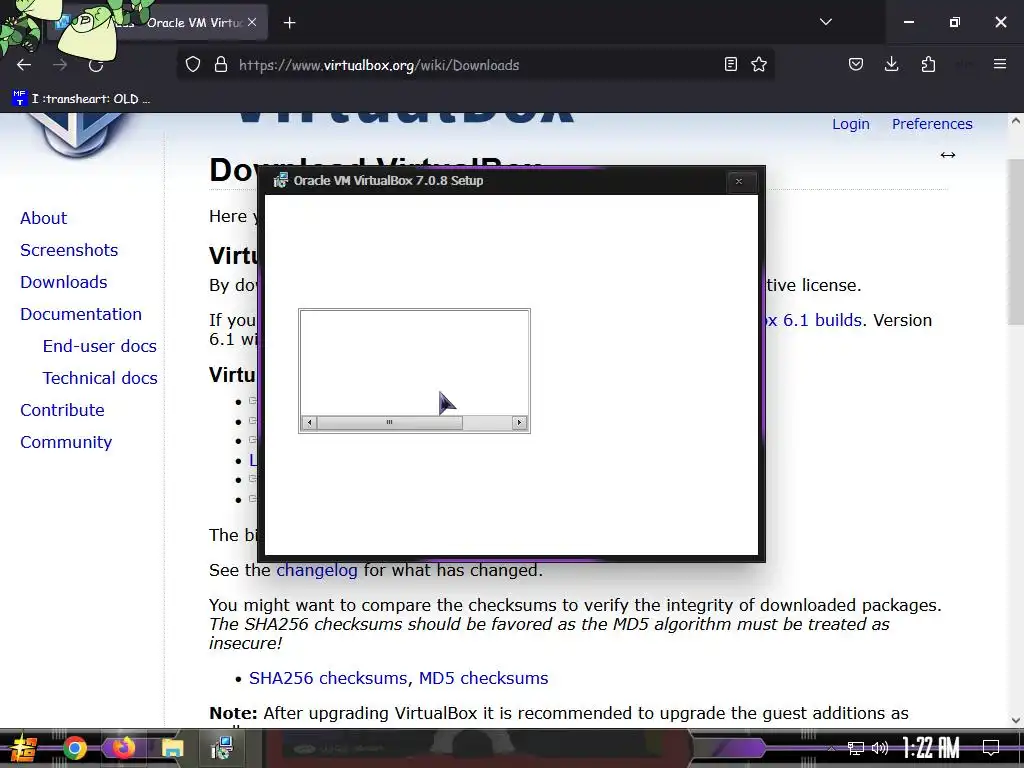1024x768 pixels.
Task: Open the notification center icon
Action: tap(991, 748)
